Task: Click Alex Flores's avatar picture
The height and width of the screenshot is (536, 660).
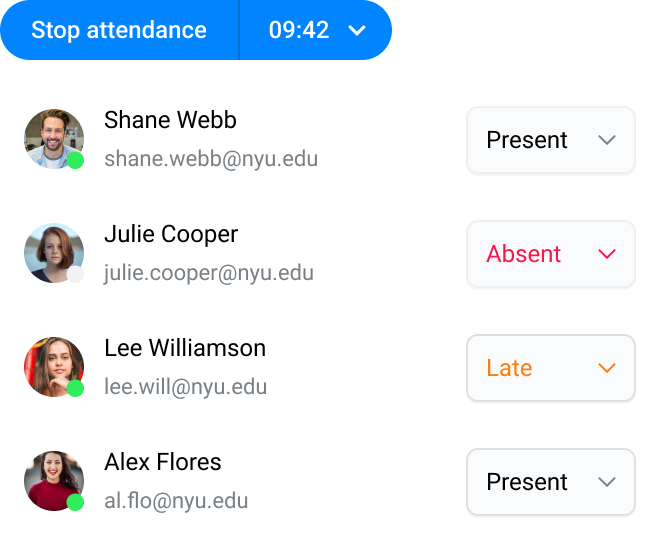Action: click(x=54, y=481)
